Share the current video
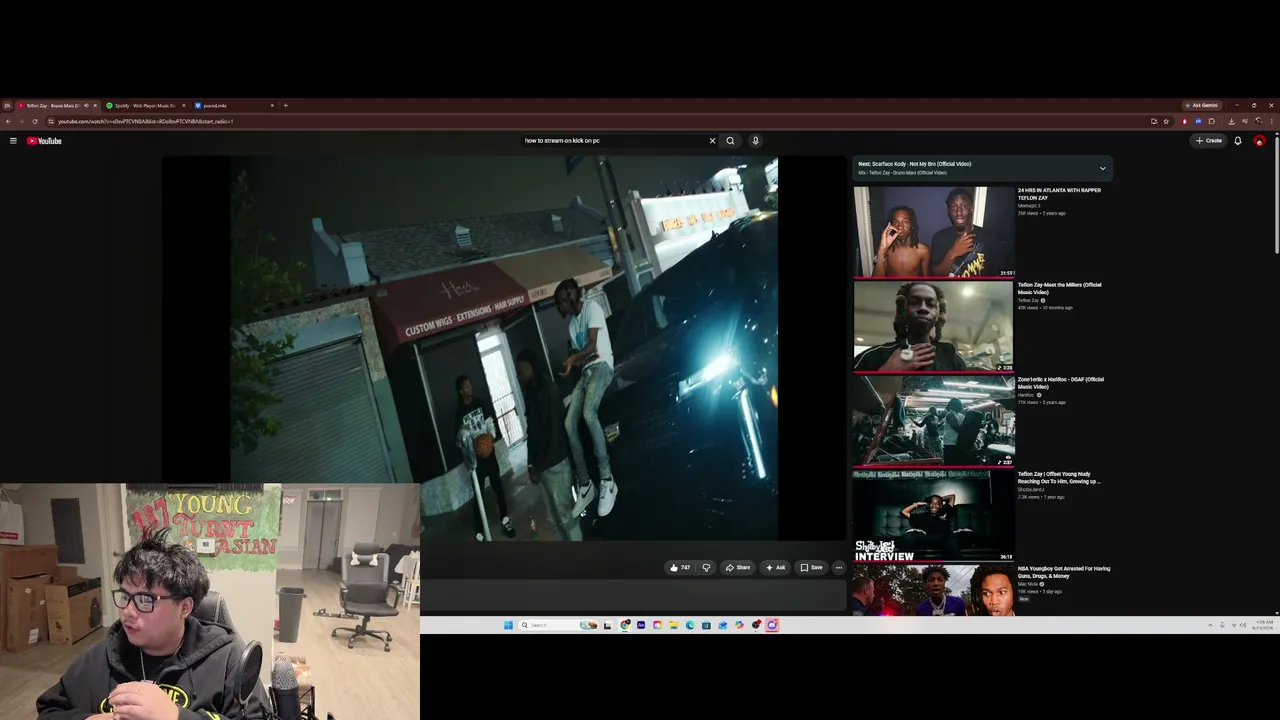This screenshot has height=720, width=1280. tap(738, 568)
